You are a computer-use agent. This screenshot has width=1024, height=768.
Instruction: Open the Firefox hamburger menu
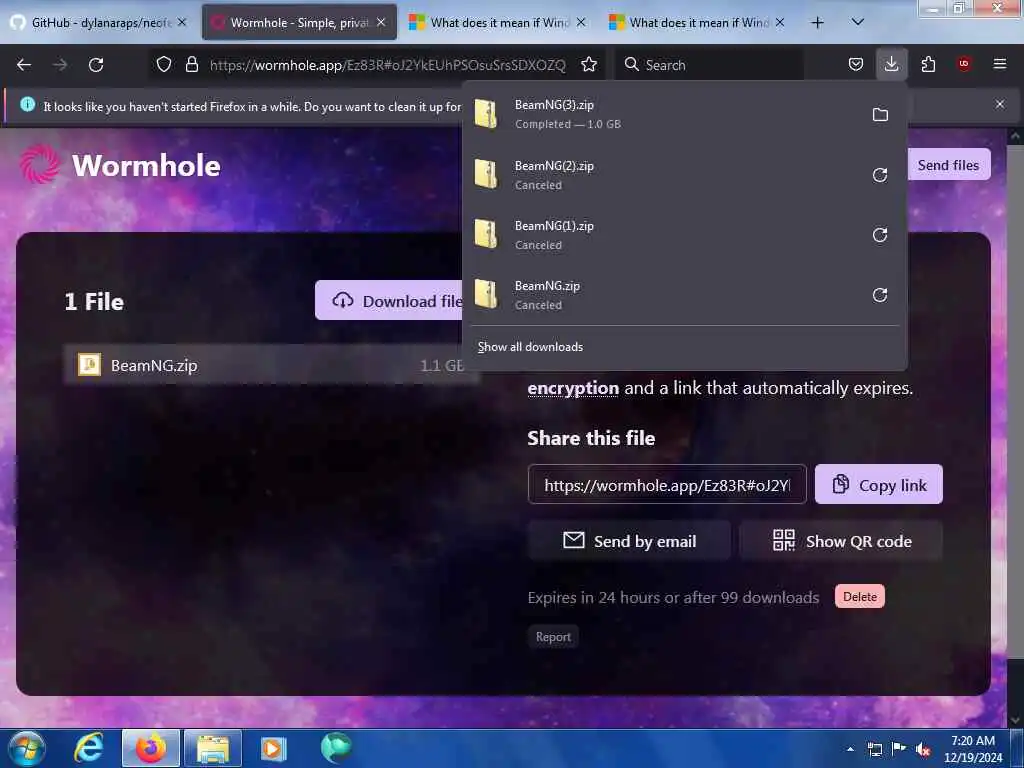[x=1000, y=64]
